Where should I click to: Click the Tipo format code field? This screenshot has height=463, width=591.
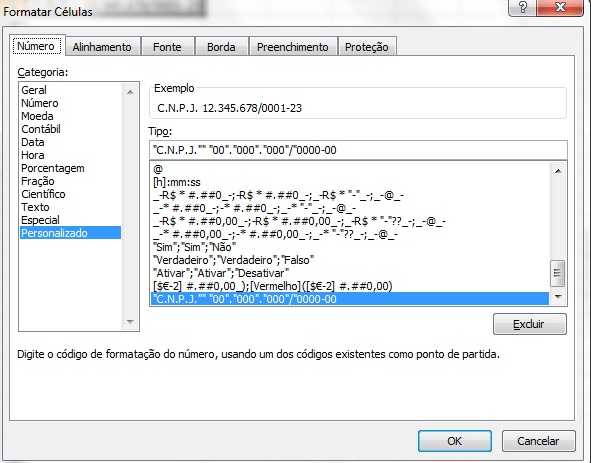pyautogui.click(x=358, y=150)
